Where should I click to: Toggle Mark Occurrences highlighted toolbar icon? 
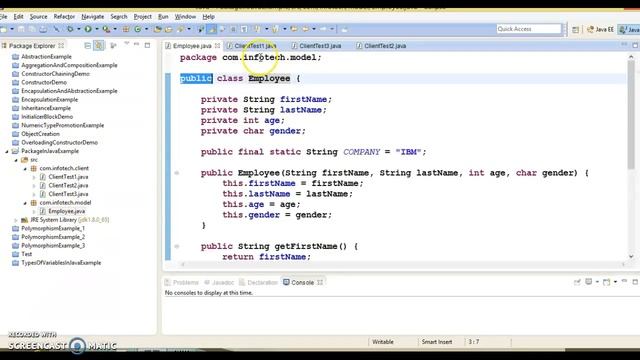coord(212,29)
